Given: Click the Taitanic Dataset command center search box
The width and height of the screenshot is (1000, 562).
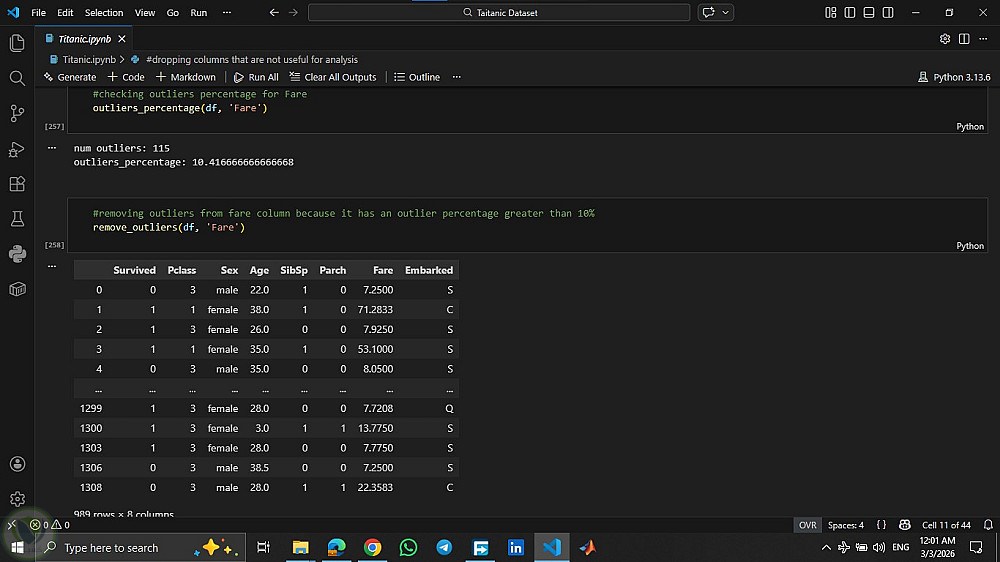Looking at the screenshot, I should [499, 12].
